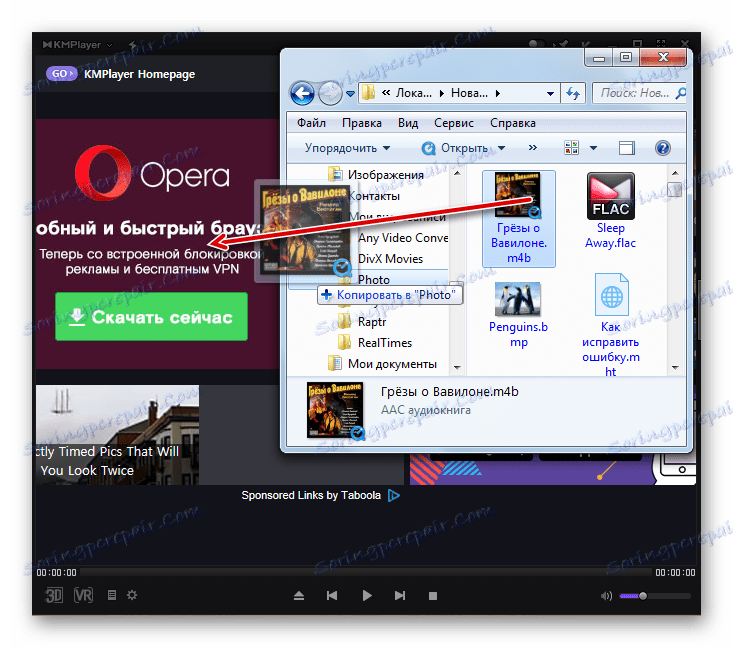Screen dimensions: 733x648
Task: Select the 'Лока...' breadcrumb segment
Action: [413, 93]
